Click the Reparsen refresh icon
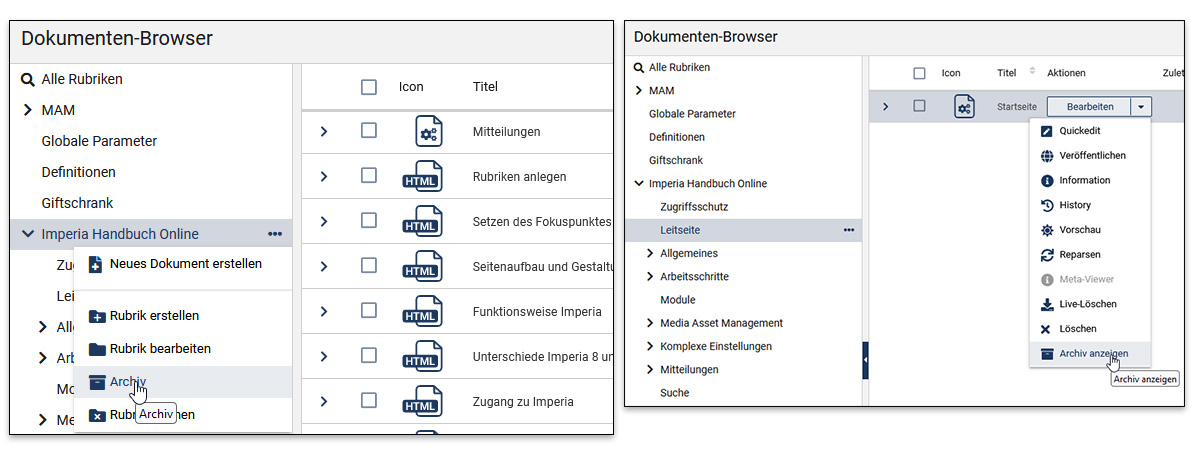The image size is (1194, 450). (x=1047, y=255)
